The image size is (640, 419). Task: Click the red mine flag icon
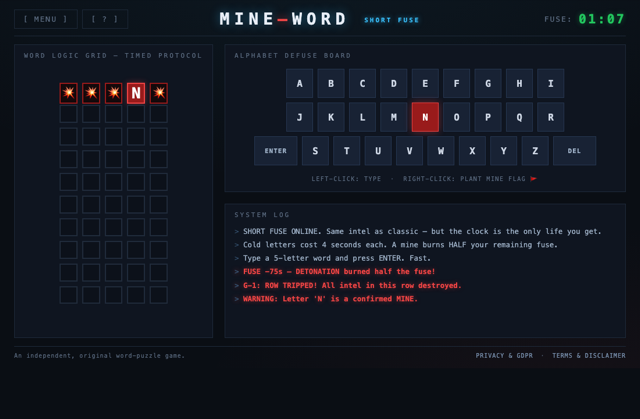pos(533,179)
